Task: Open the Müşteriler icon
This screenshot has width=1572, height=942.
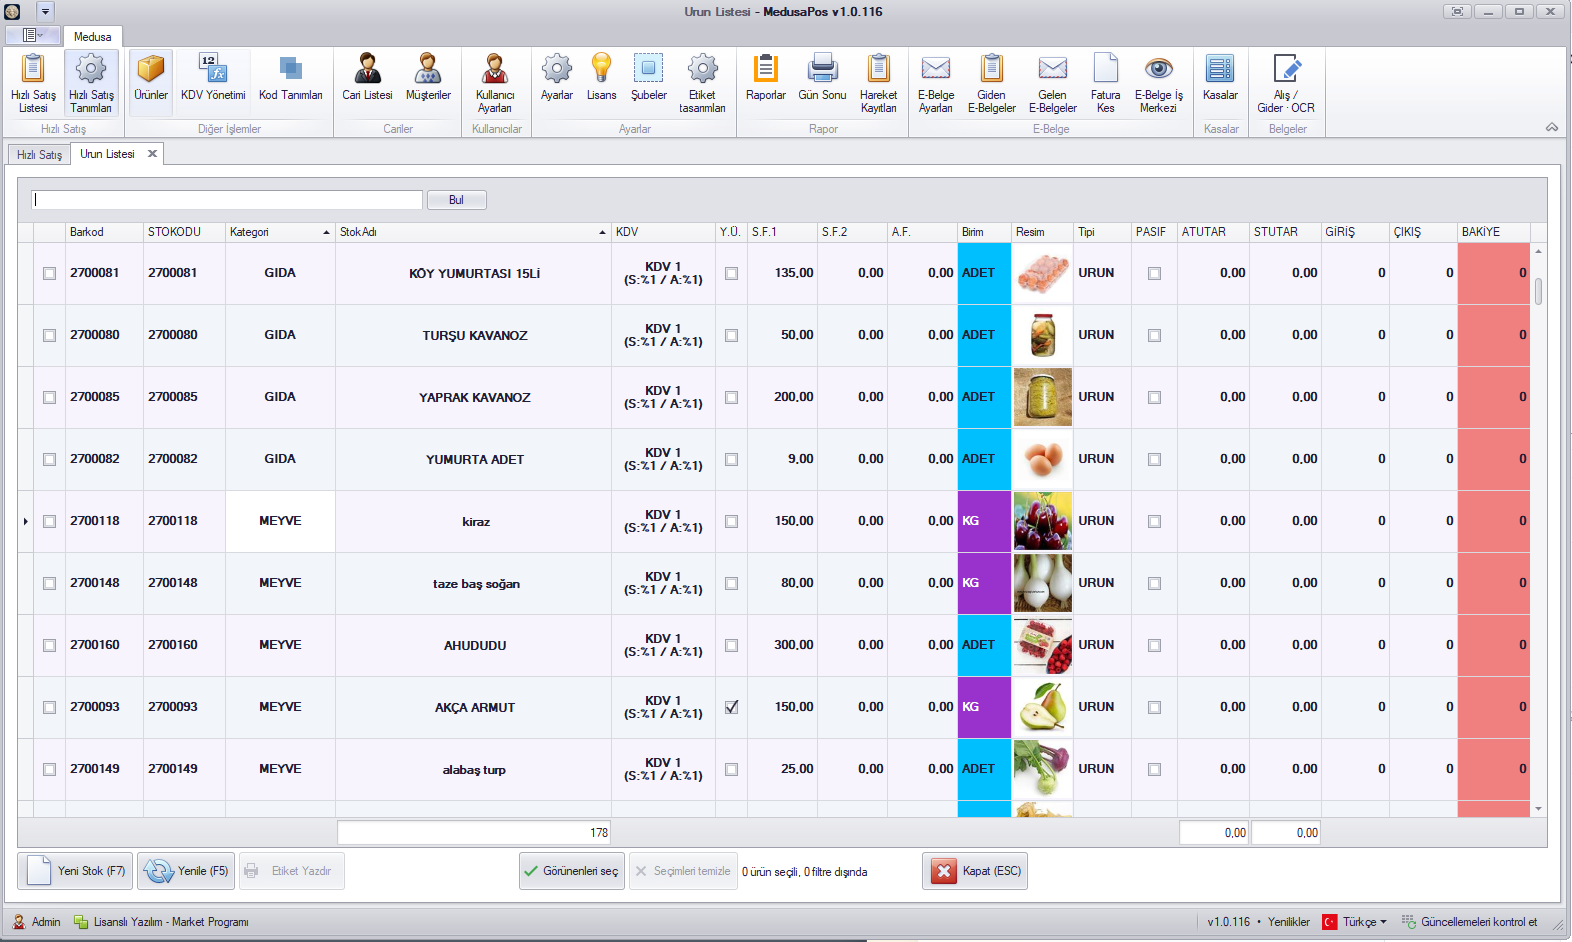Action: [428, 78]
